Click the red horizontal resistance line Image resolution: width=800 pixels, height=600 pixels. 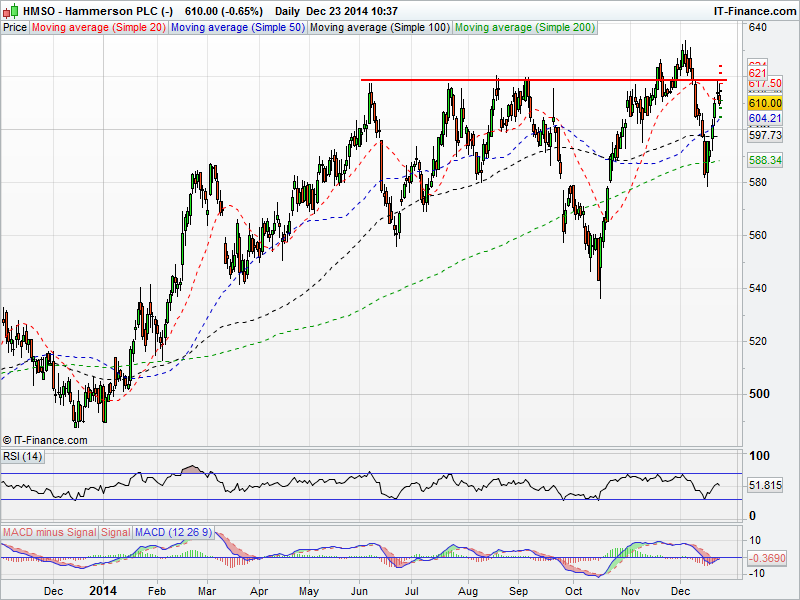pos(540,80)
